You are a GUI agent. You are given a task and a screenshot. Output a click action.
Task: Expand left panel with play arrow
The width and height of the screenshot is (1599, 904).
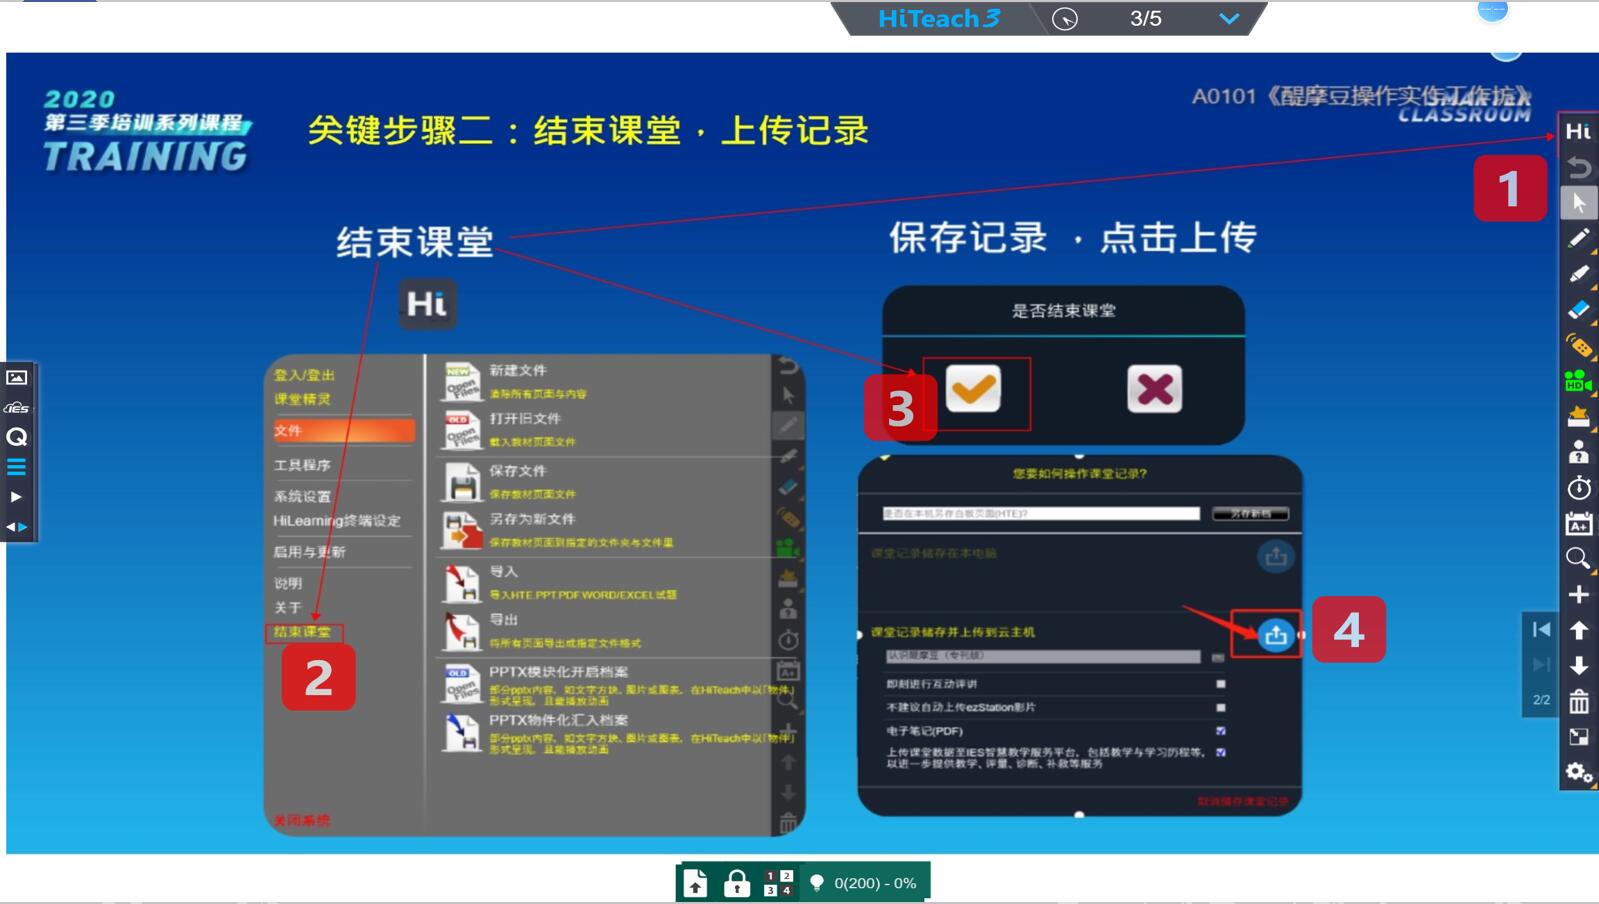coord(17,497)
